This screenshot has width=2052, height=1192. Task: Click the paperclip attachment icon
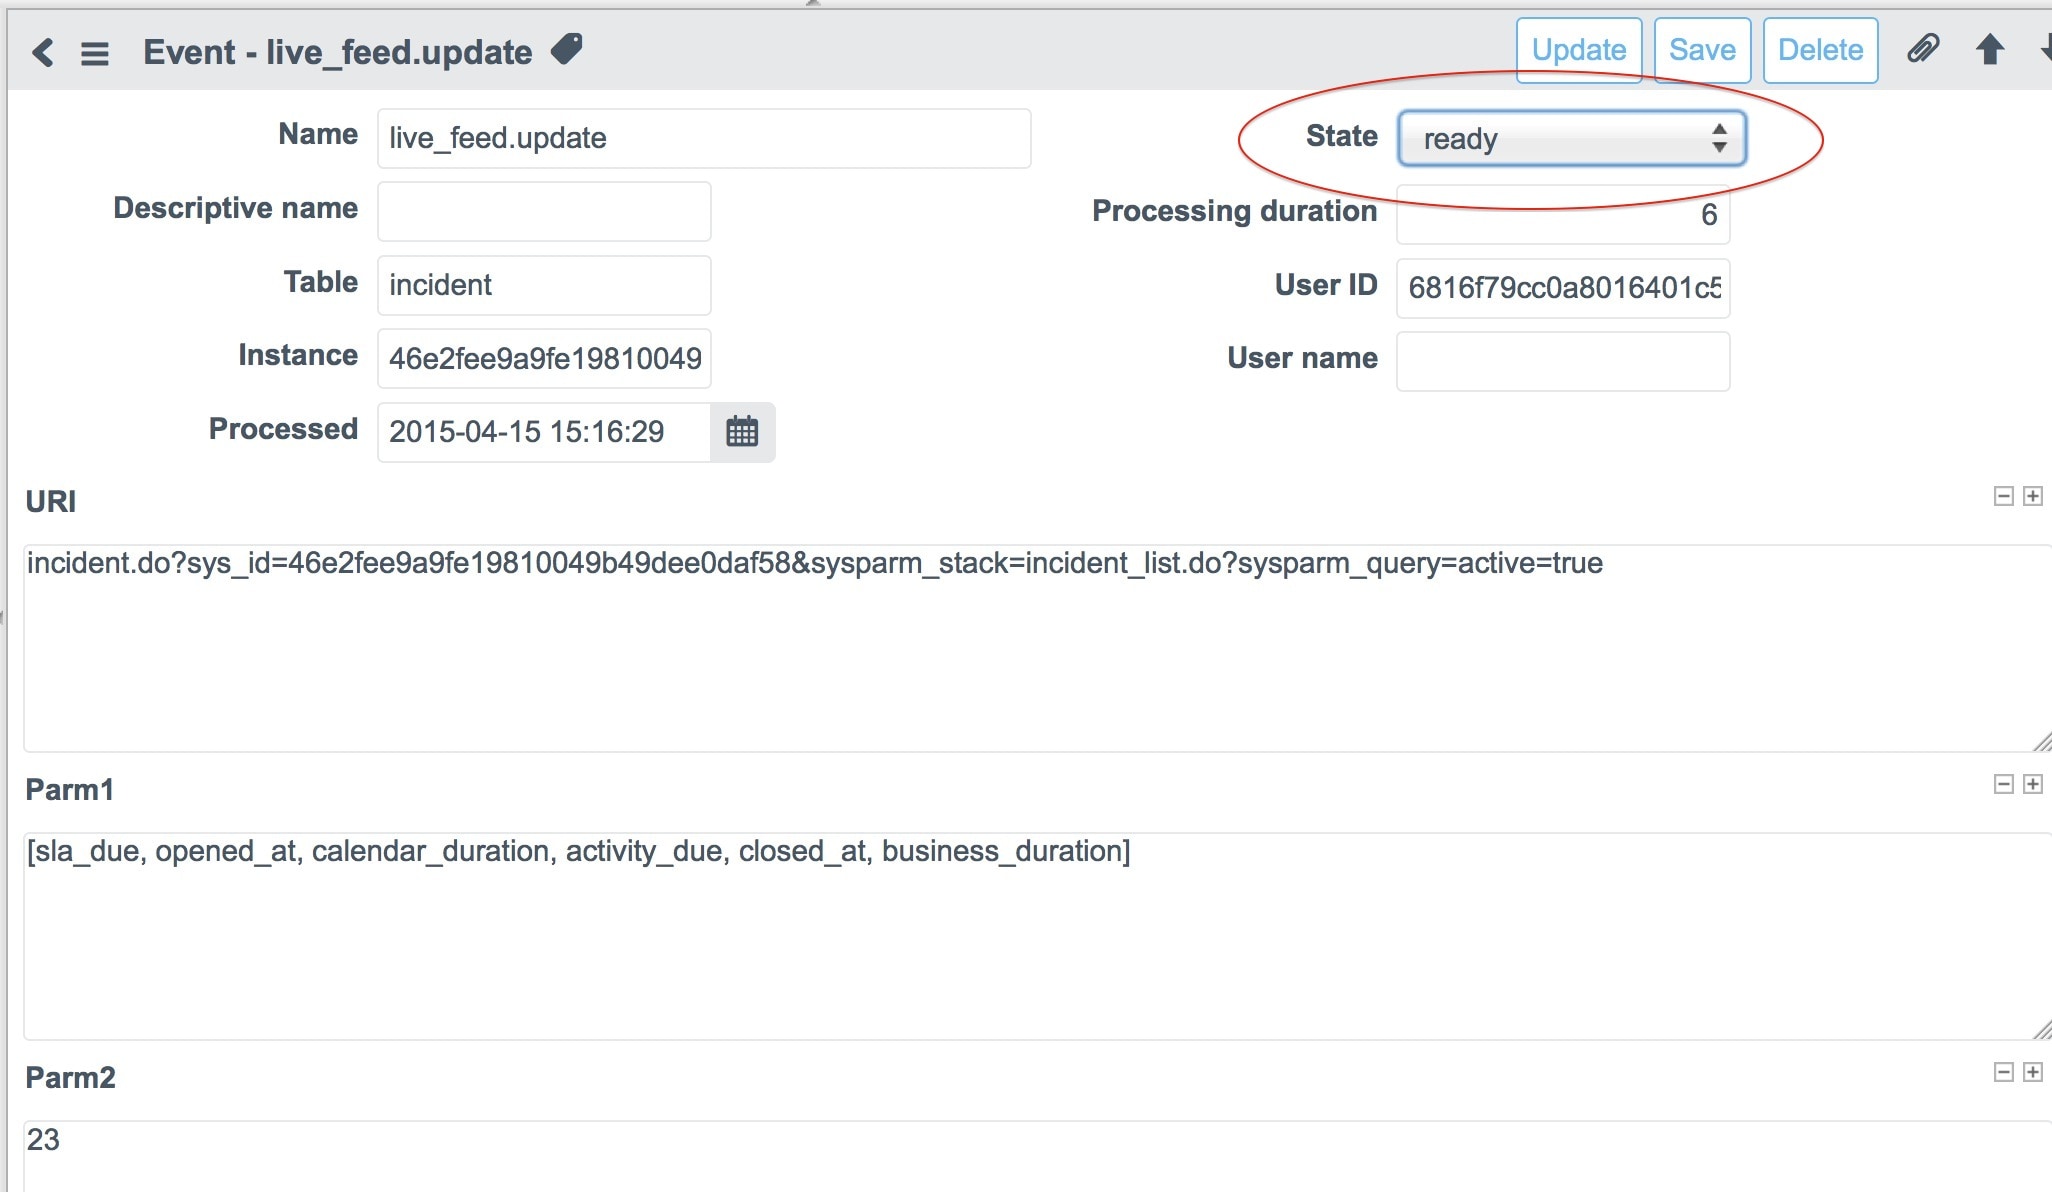pyautogui.click(x=1923, y=49)
